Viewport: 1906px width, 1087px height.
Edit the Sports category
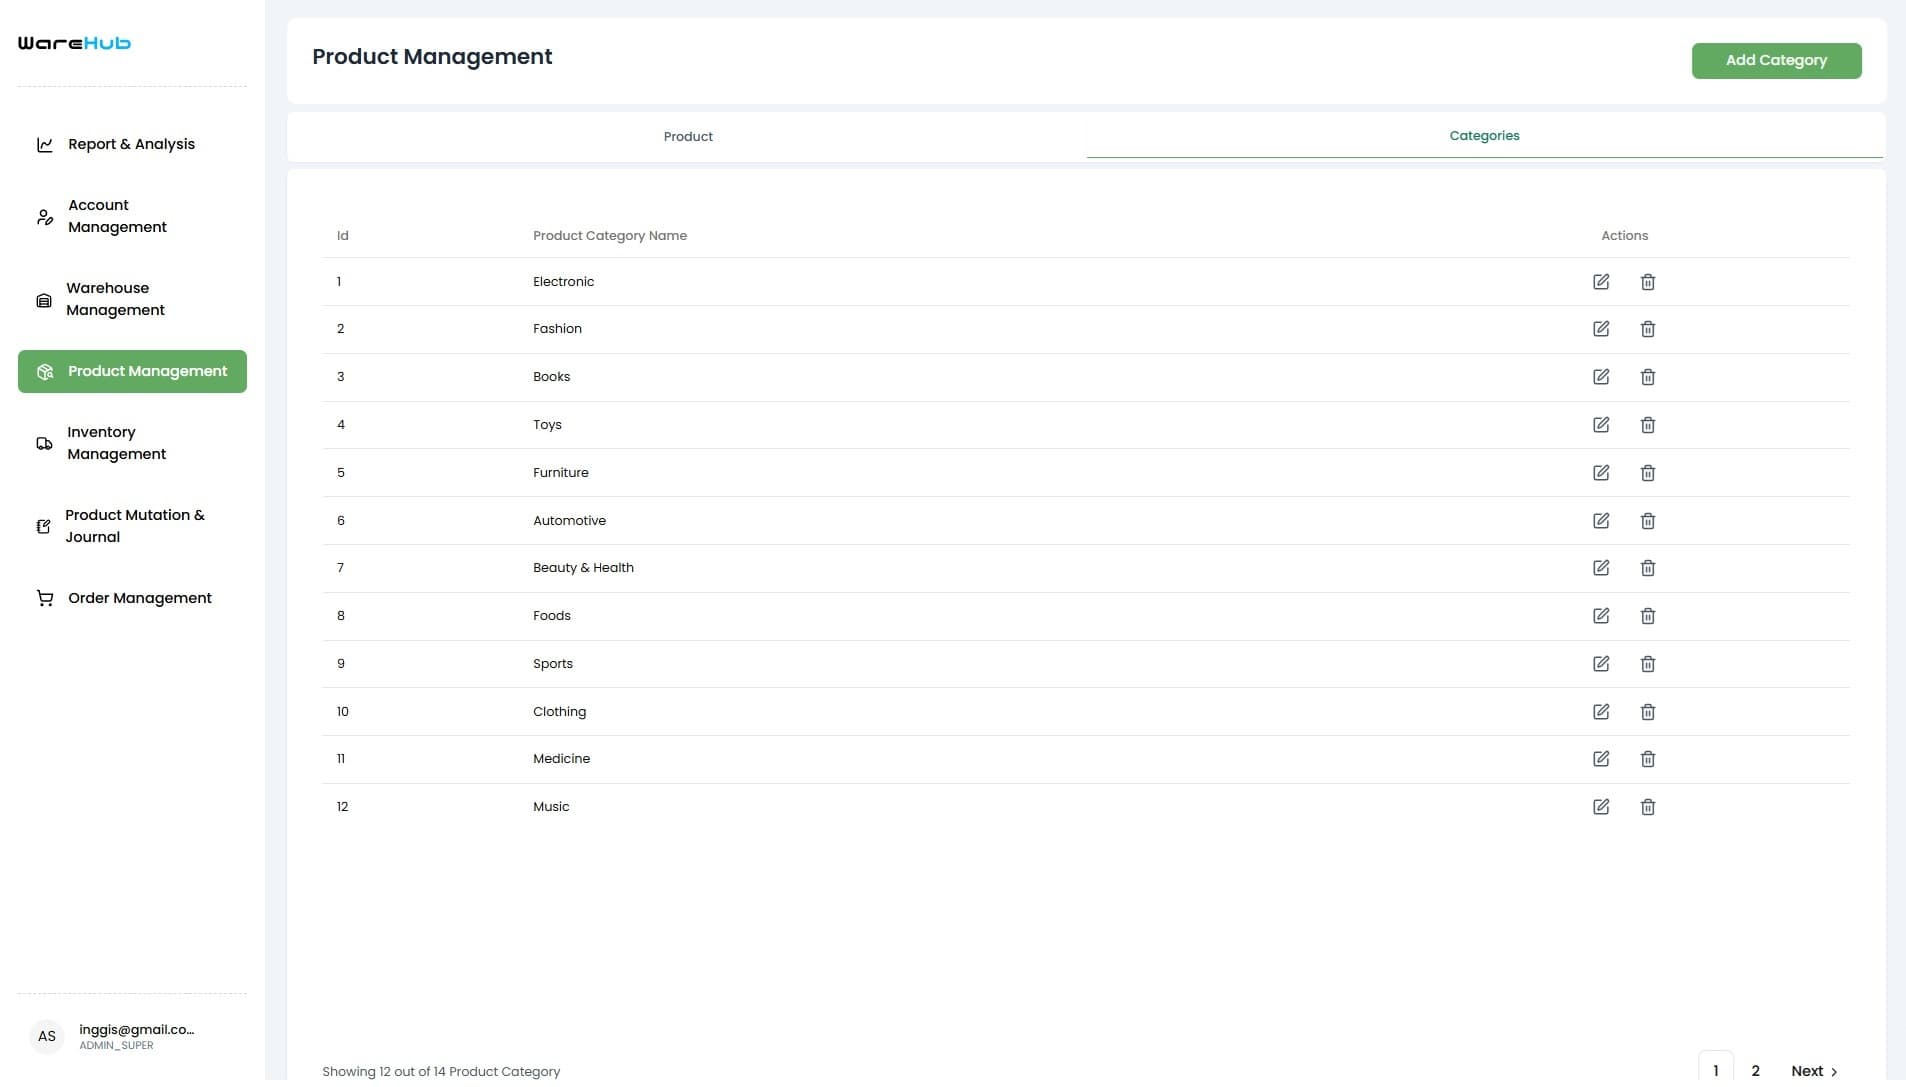[1602, 663]
